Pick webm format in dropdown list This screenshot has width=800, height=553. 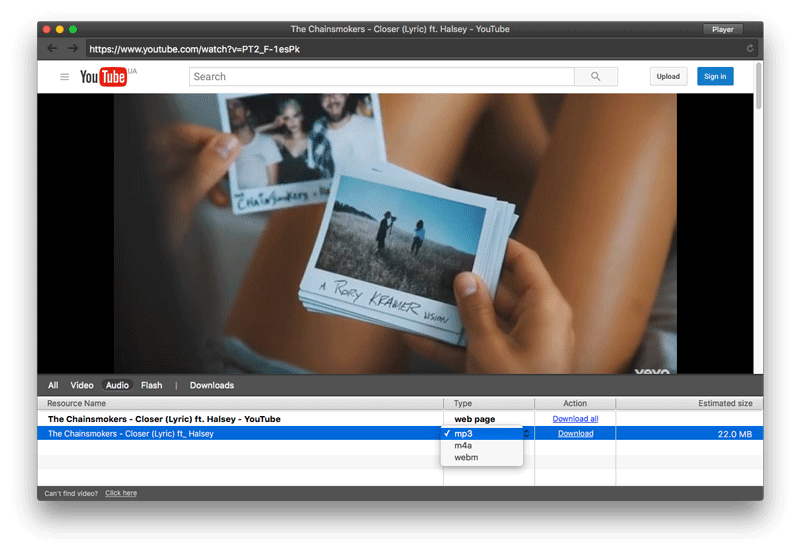tap(466, 457)
